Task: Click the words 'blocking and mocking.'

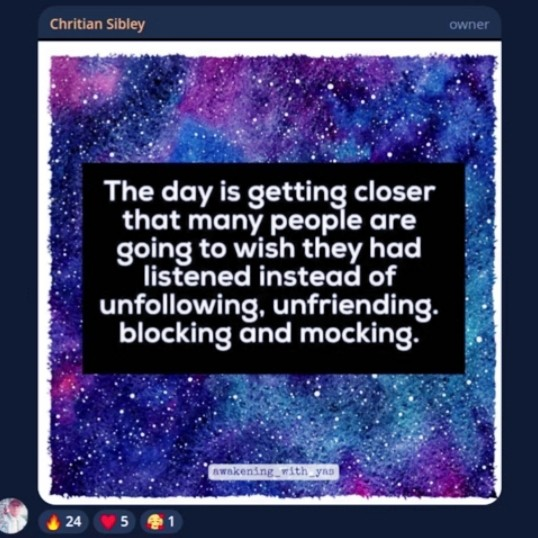Action: 269,334
